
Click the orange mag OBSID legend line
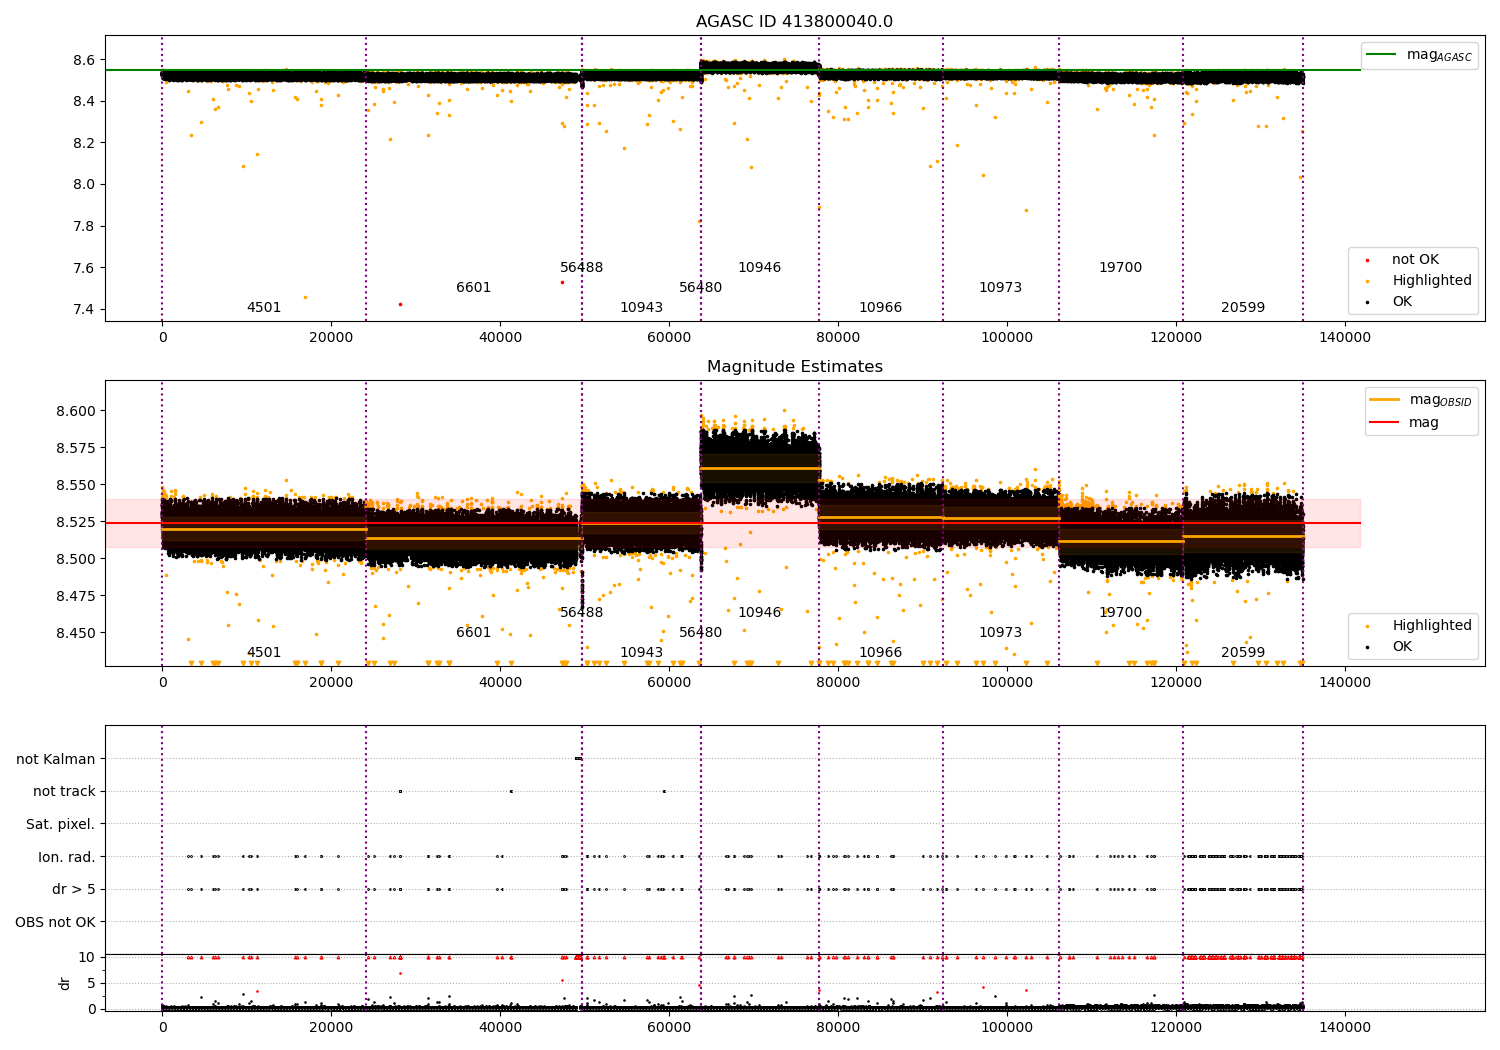[x=1384, y=400]
